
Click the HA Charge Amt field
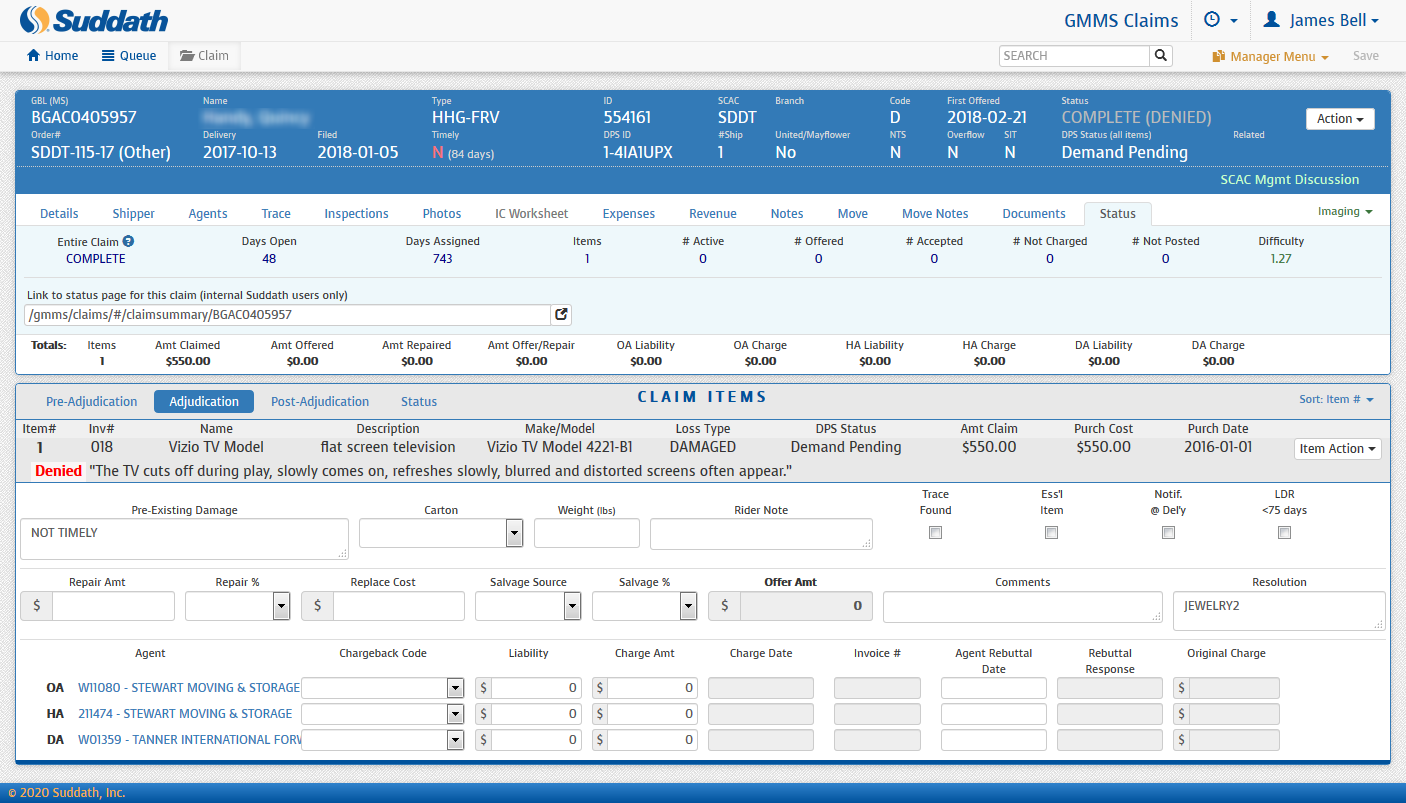point(653,714)
